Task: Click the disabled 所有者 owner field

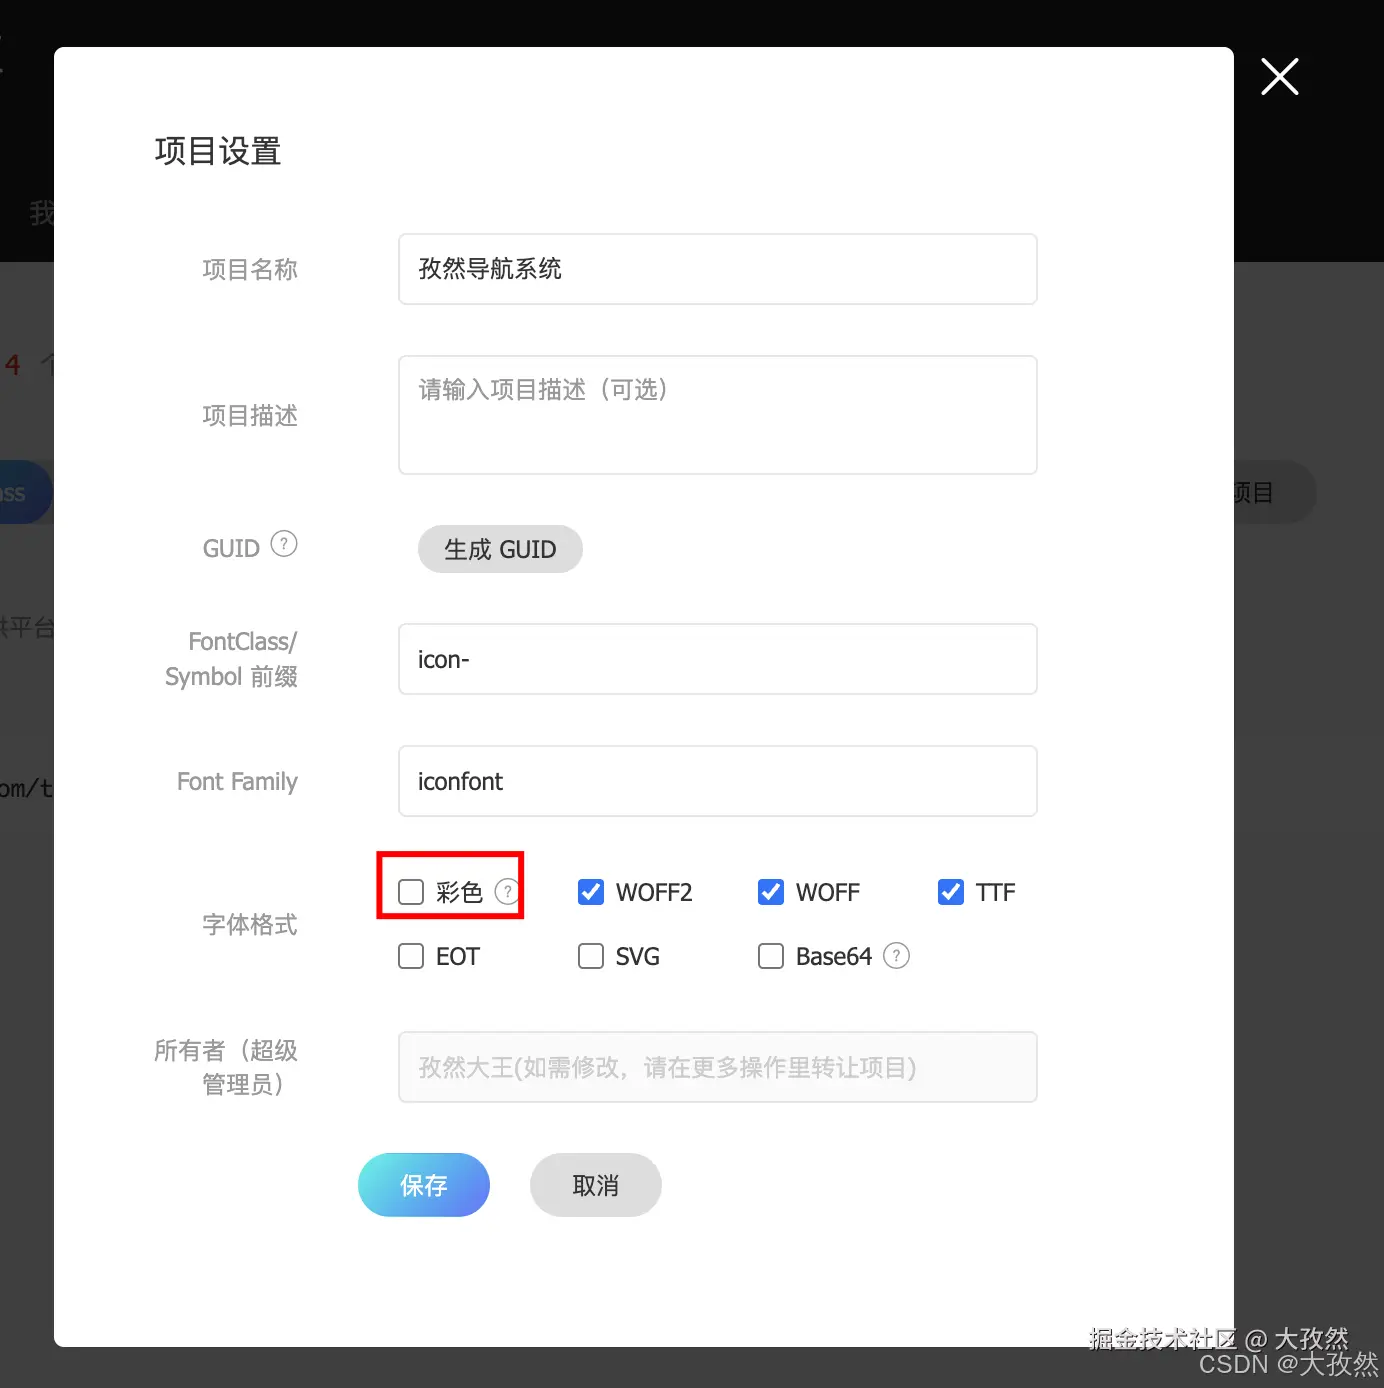Action: pos(718,1067)
